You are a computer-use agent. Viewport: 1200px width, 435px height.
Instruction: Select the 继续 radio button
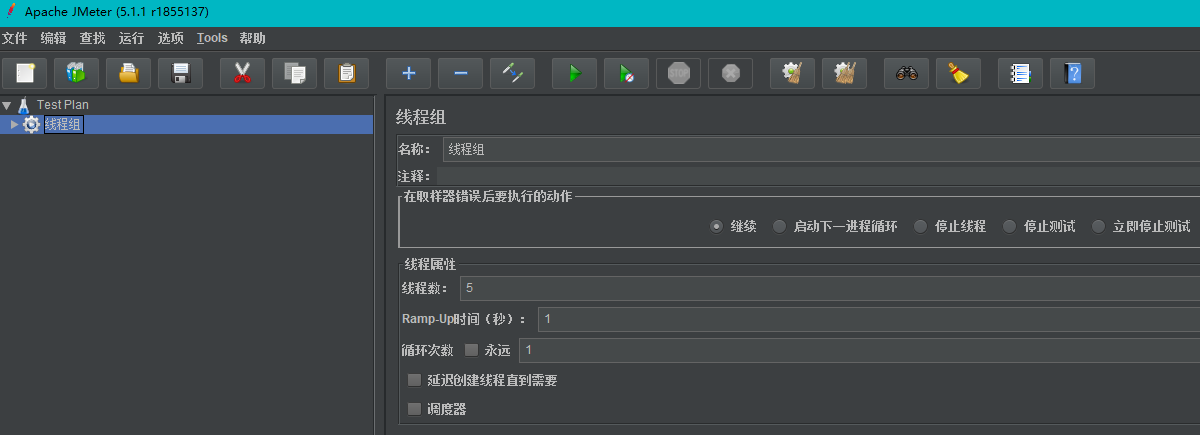pyautogui.click(x=716, y=226)
